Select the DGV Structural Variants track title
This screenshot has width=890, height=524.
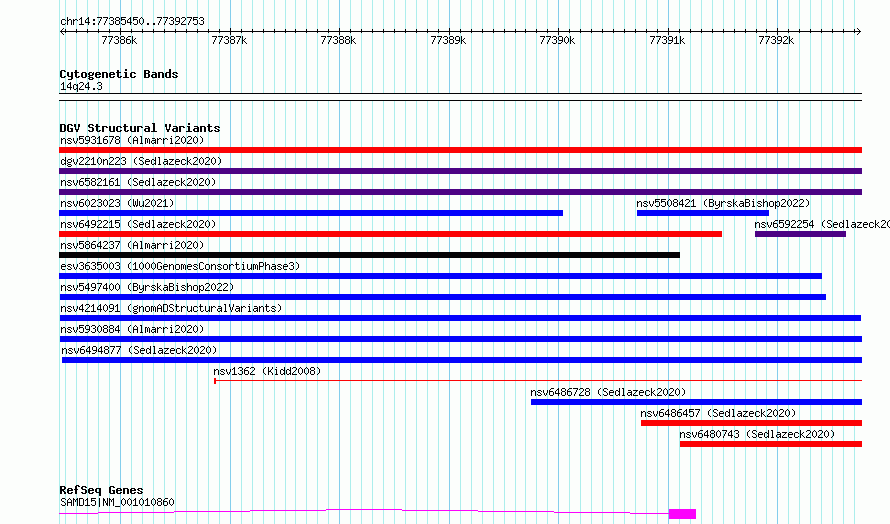[x=140, y=128]
